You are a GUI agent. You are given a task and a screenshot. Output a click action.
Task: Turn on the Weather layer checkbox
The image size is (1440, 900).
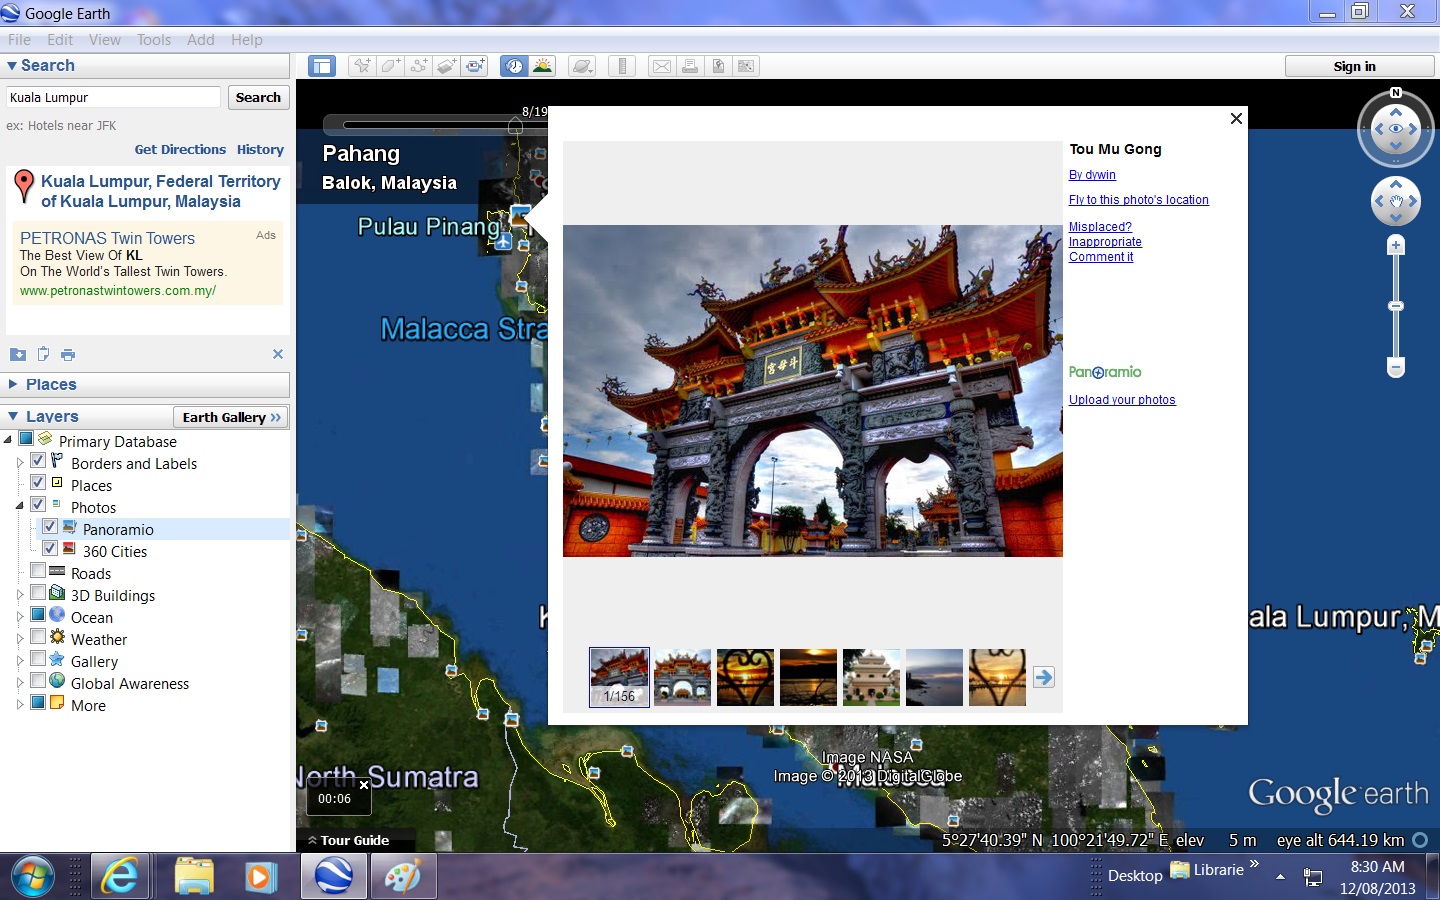pyautogui.click(x=38, y=636)
